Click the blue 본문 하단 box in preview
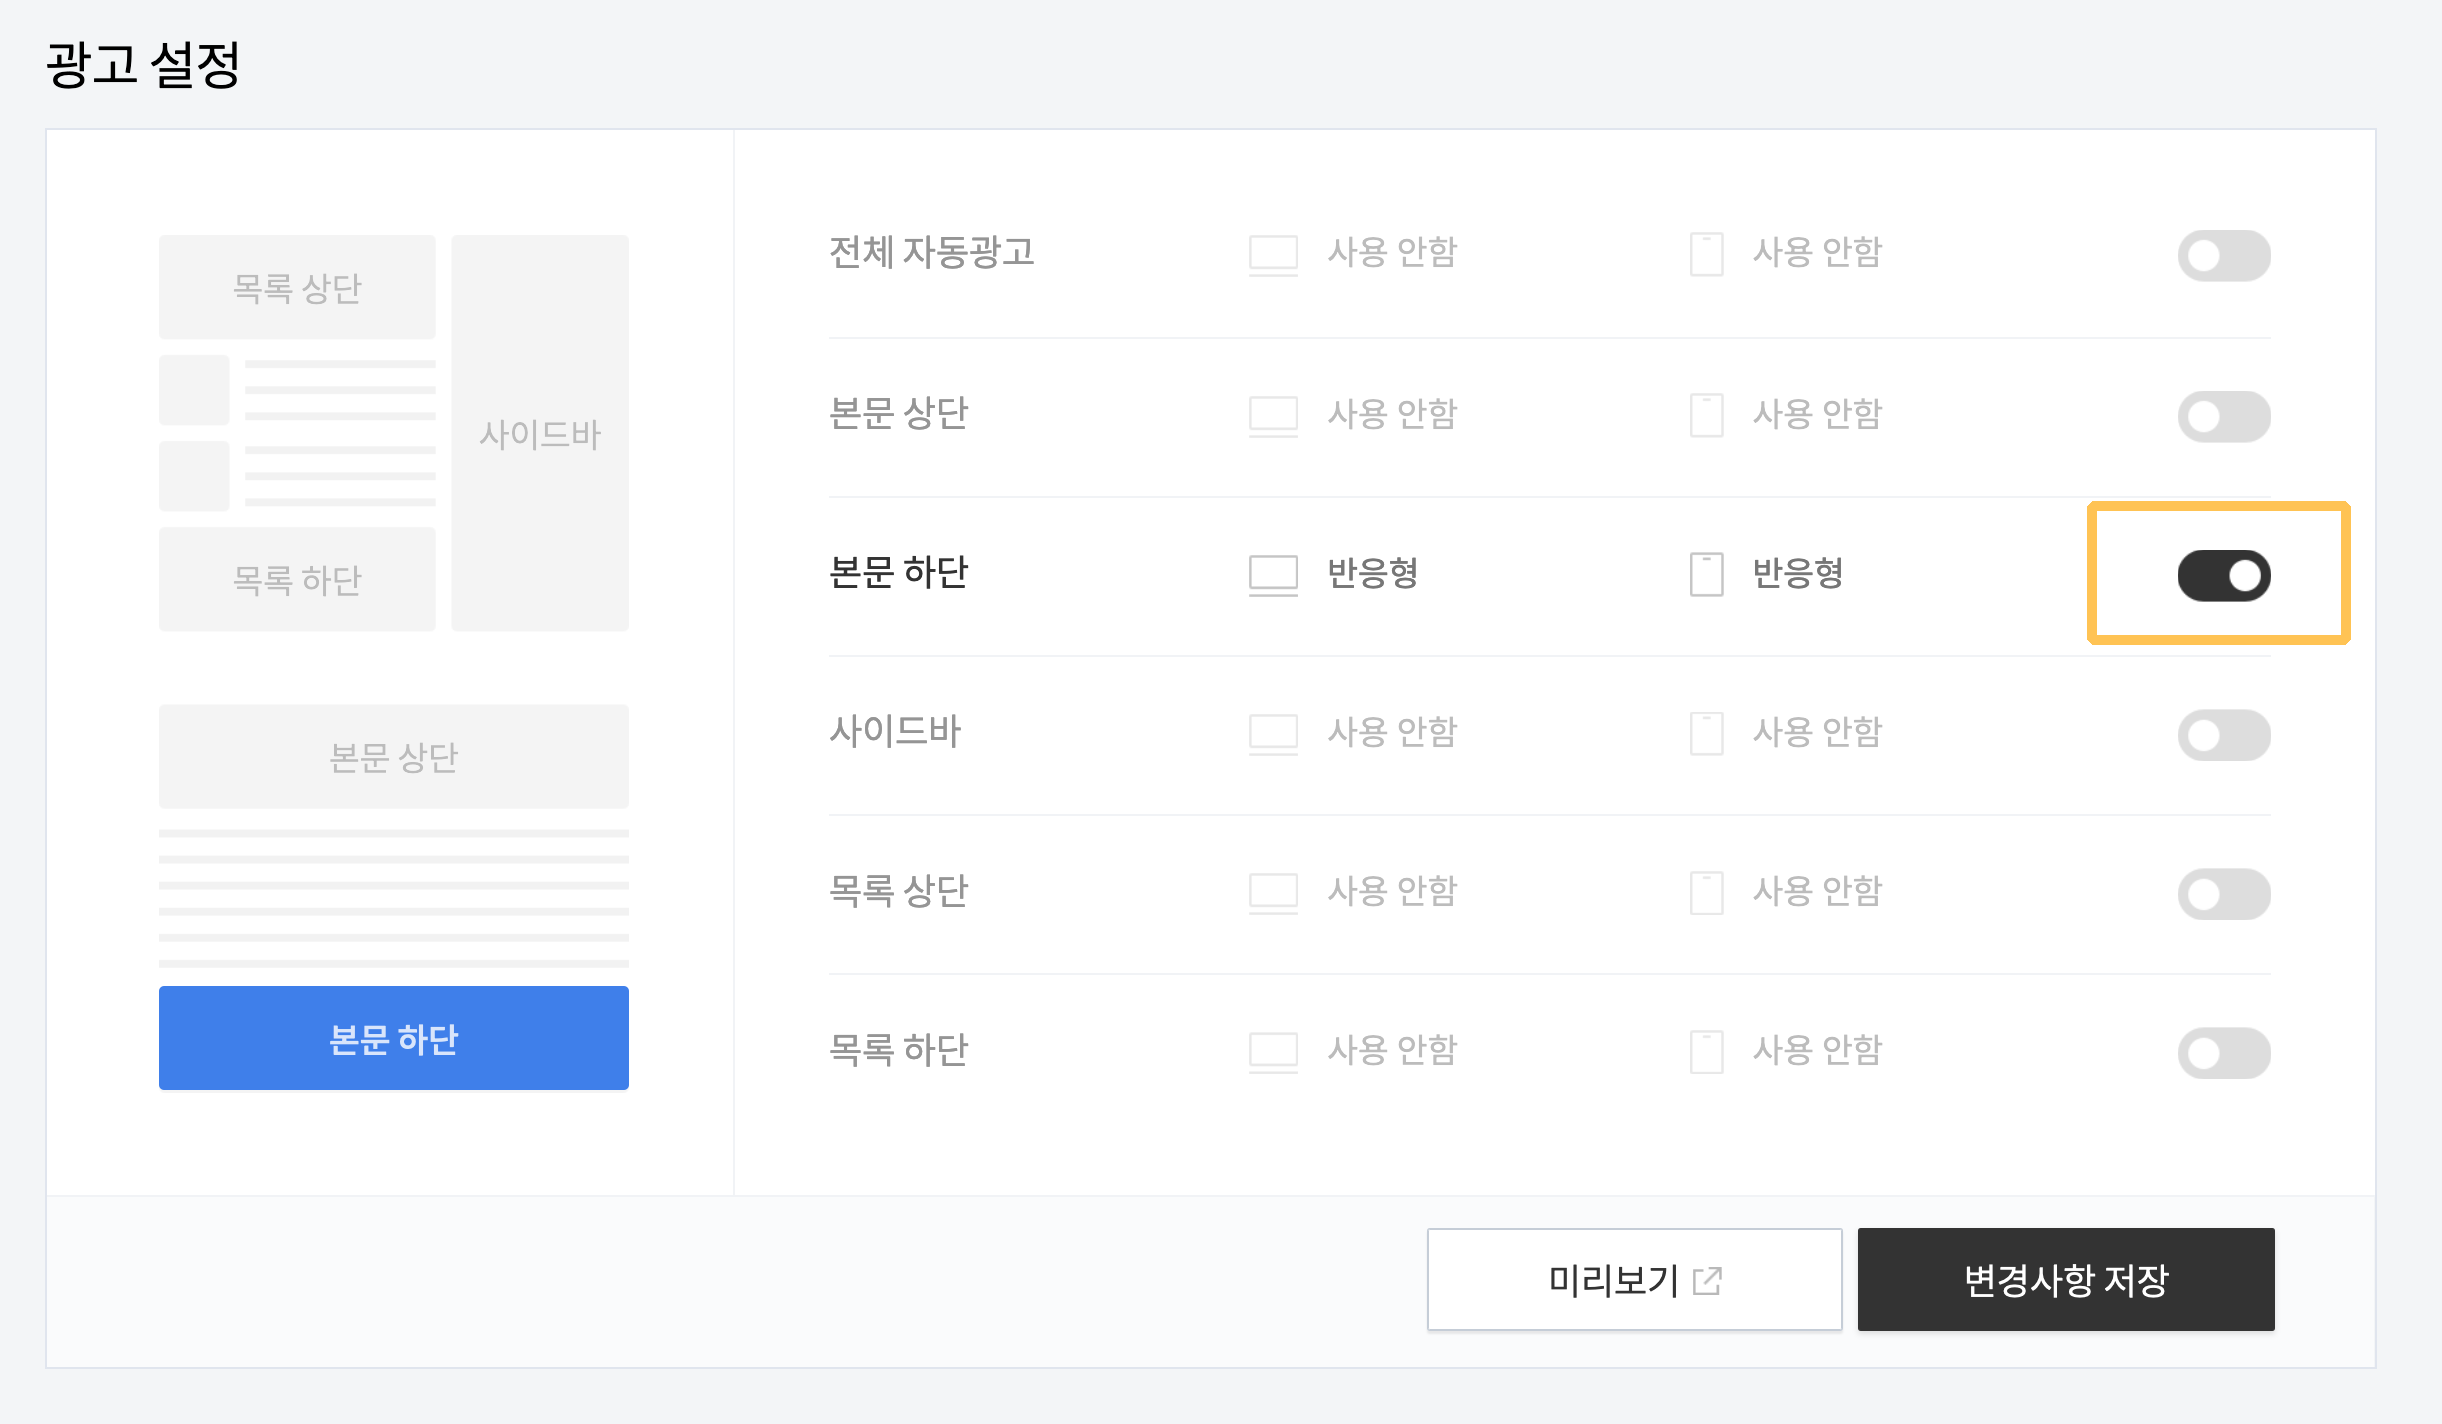 393,1037
